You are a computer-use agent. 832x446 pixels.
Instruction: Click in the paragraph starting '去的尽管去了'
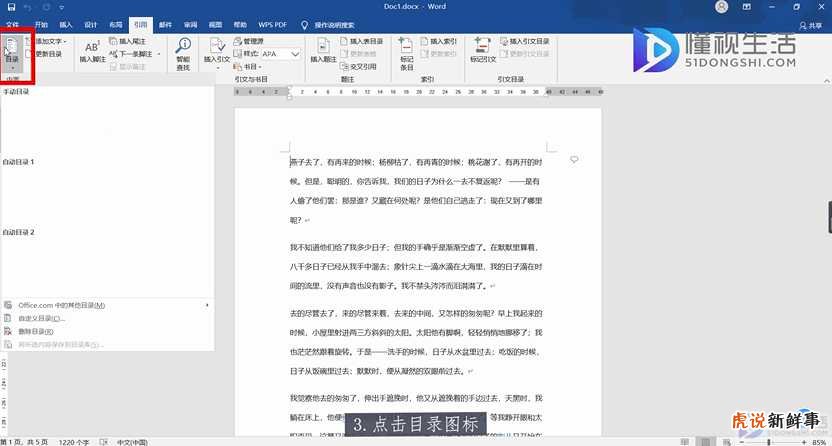[416, 342]
